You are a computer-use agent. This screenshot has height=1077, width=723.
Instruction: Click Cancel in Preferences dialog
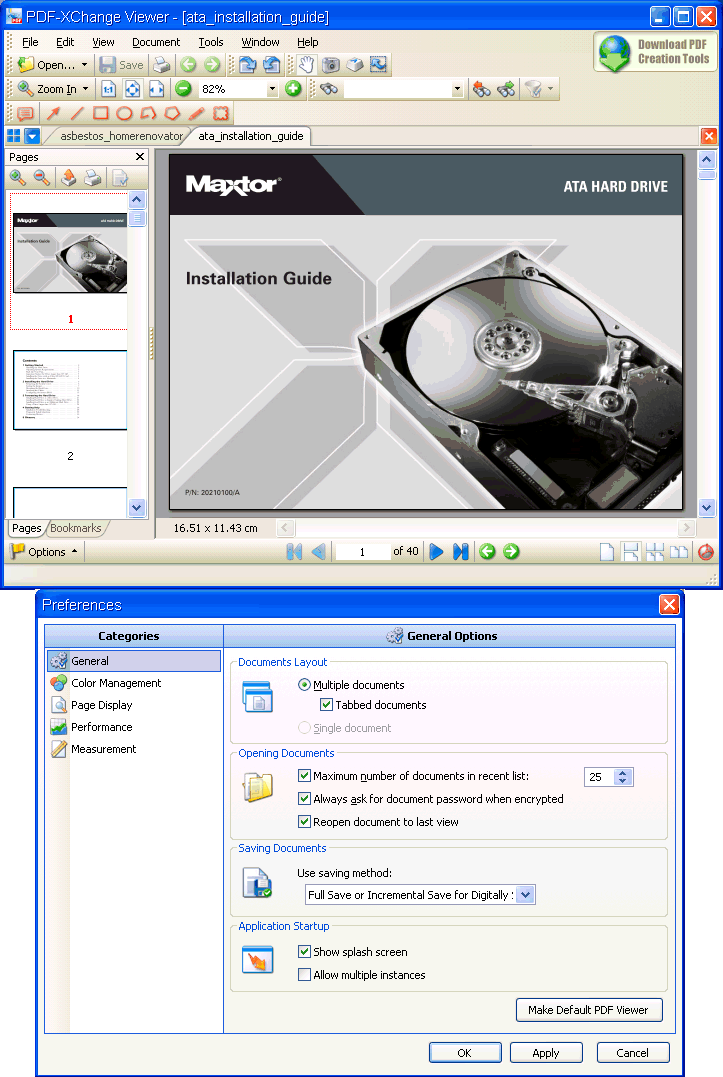point(632,1053)
